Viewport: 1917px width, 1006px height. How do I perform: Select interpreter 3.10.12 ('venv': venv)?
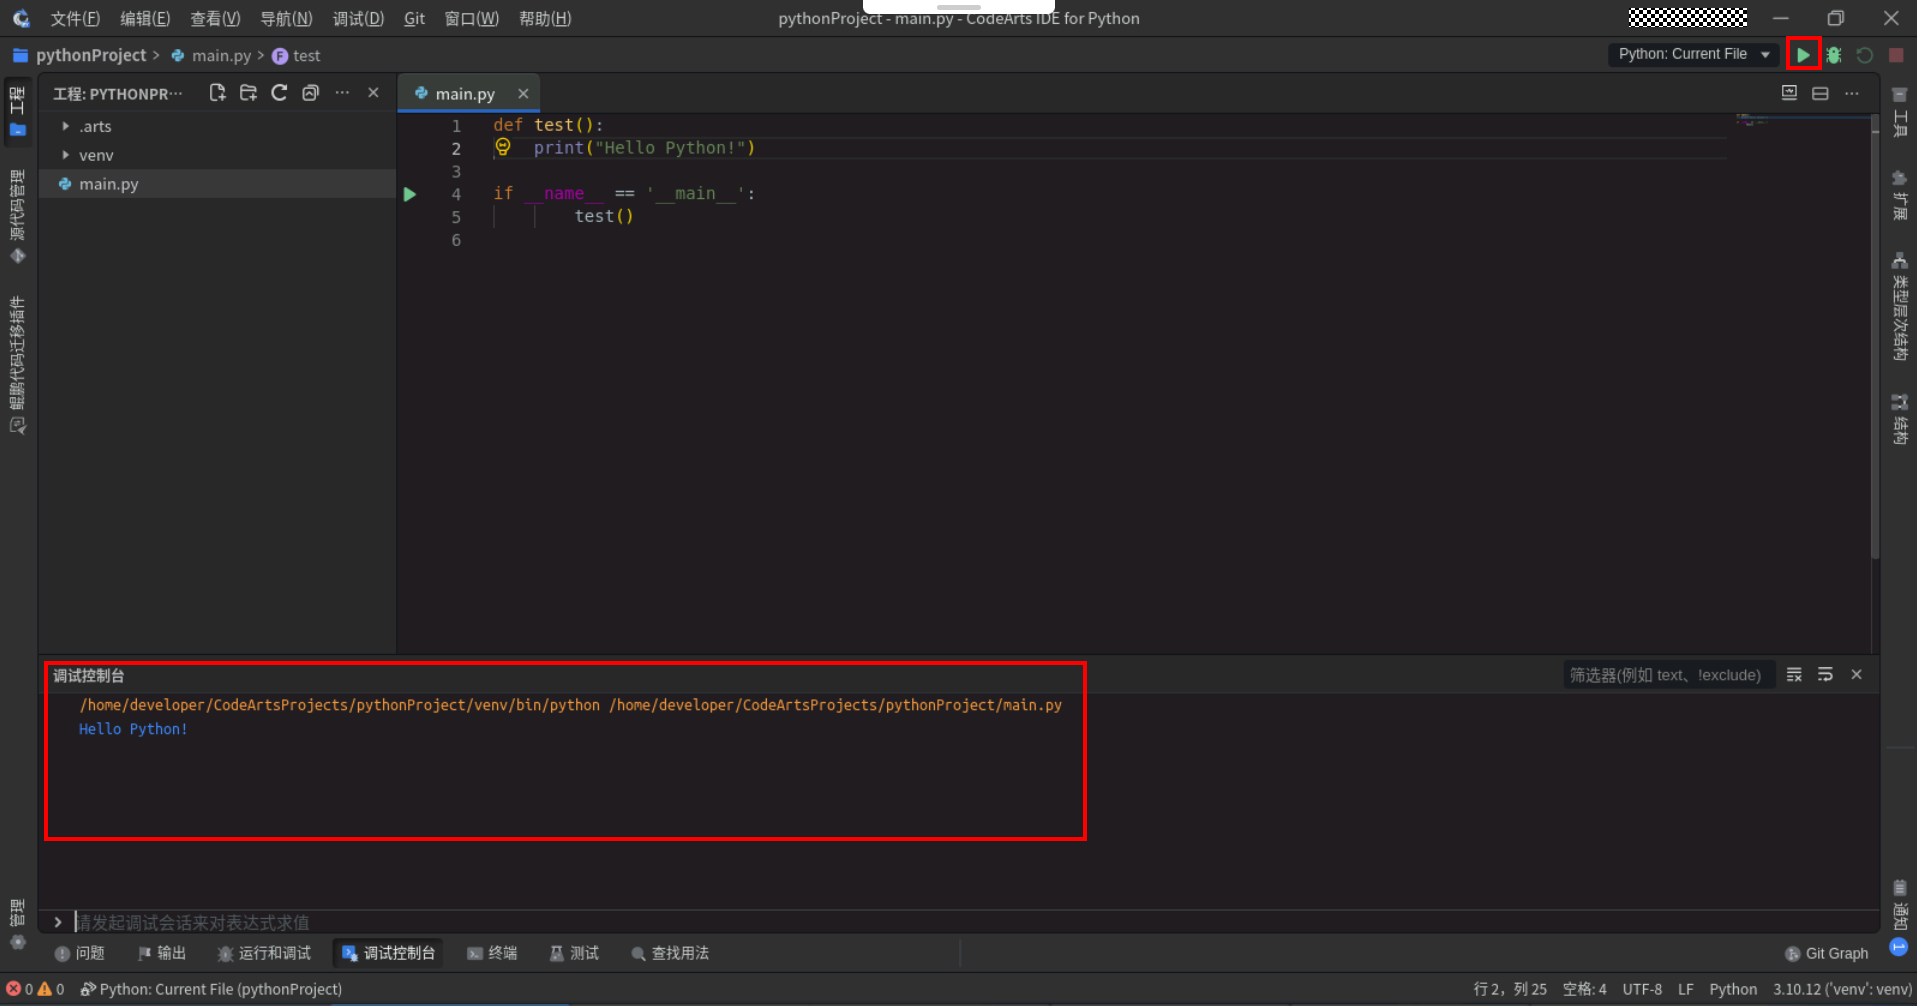tap(1842, 989)
